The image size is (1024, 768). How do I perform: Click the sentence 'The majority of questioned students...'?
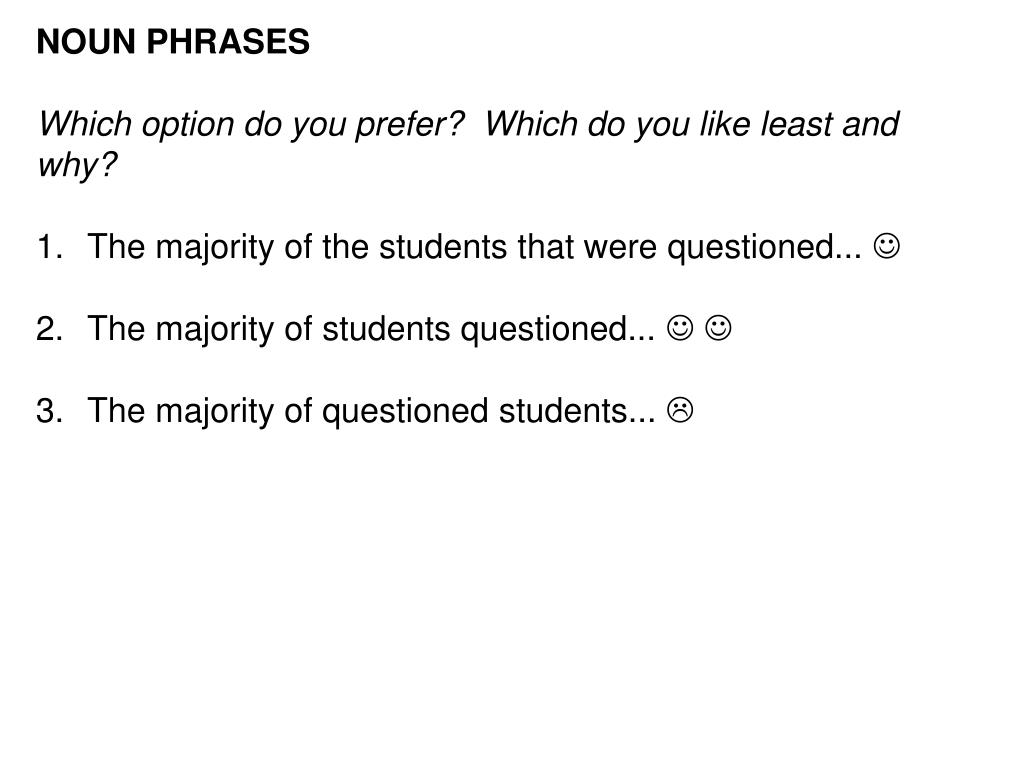coord(370,411)
